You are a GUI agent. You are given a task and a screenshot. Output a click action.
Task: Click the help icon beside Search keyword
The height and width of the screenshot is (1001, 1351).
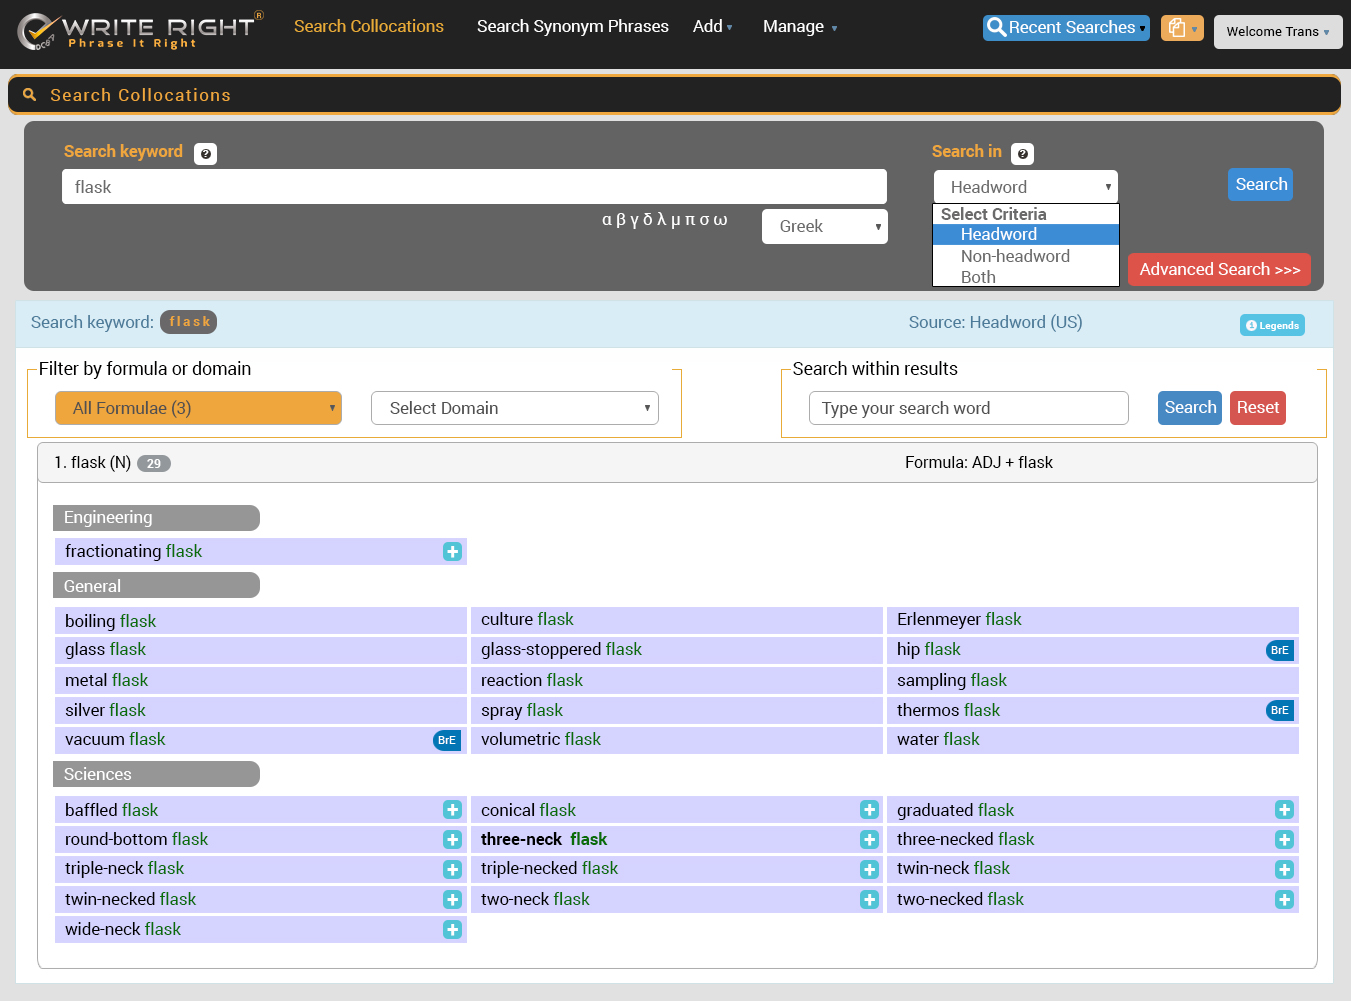click(205, 154)
